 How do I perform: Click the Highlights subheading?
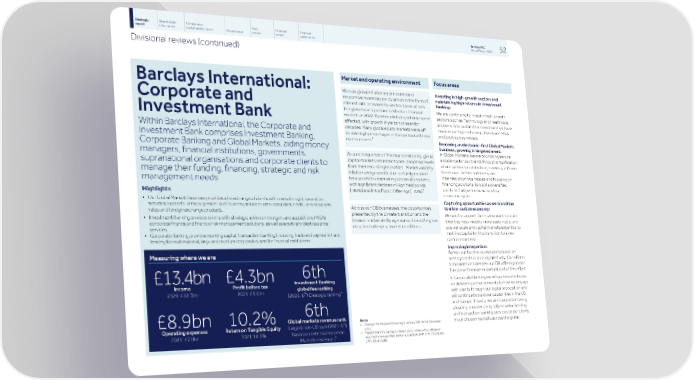(156, 188)
